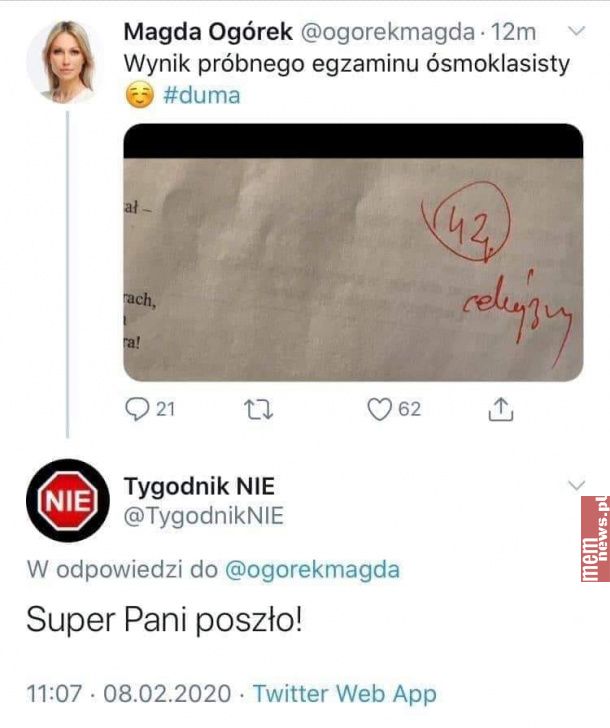Open the @ogorekmagda mention in the reply

pyautogui.click(x=312, y=569)
